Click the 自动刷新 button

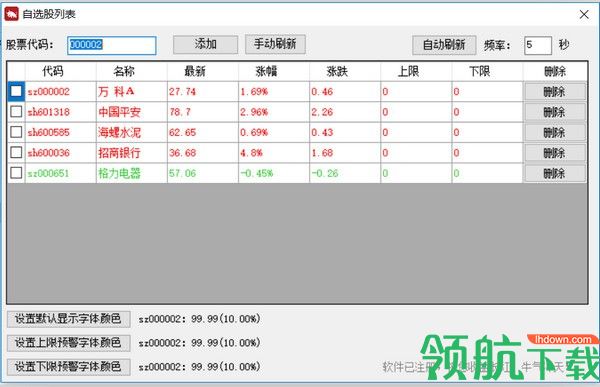(444, 45)
